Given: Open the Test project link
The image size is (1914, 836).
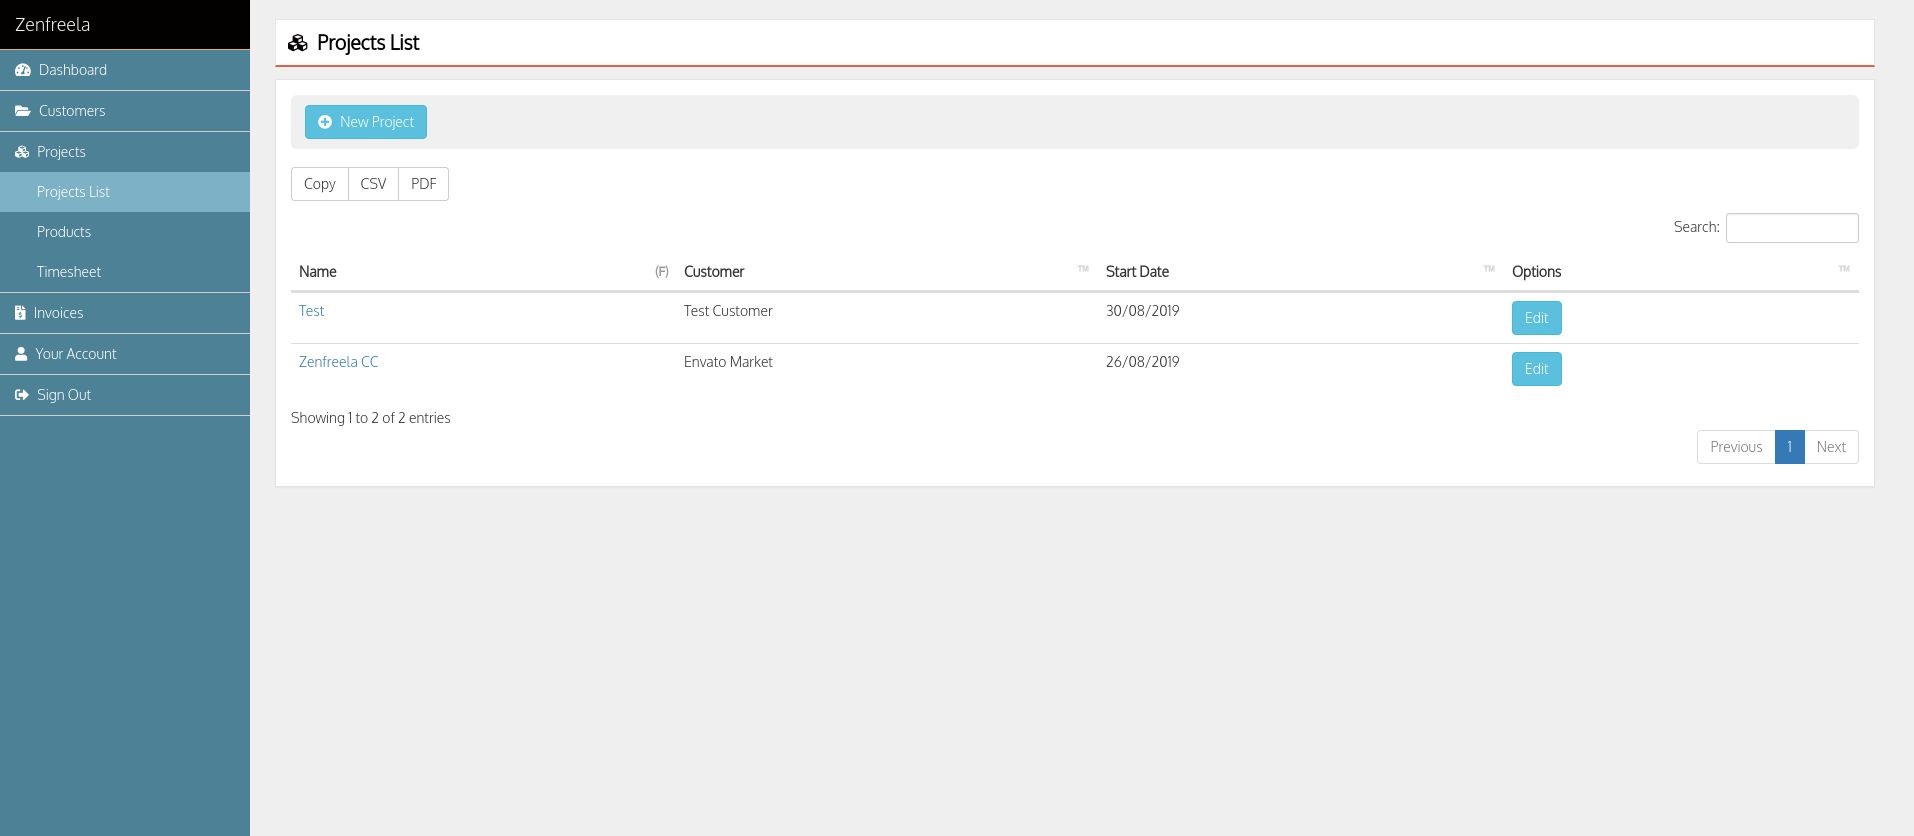Looking at the screenshot, I should point(311,311).
